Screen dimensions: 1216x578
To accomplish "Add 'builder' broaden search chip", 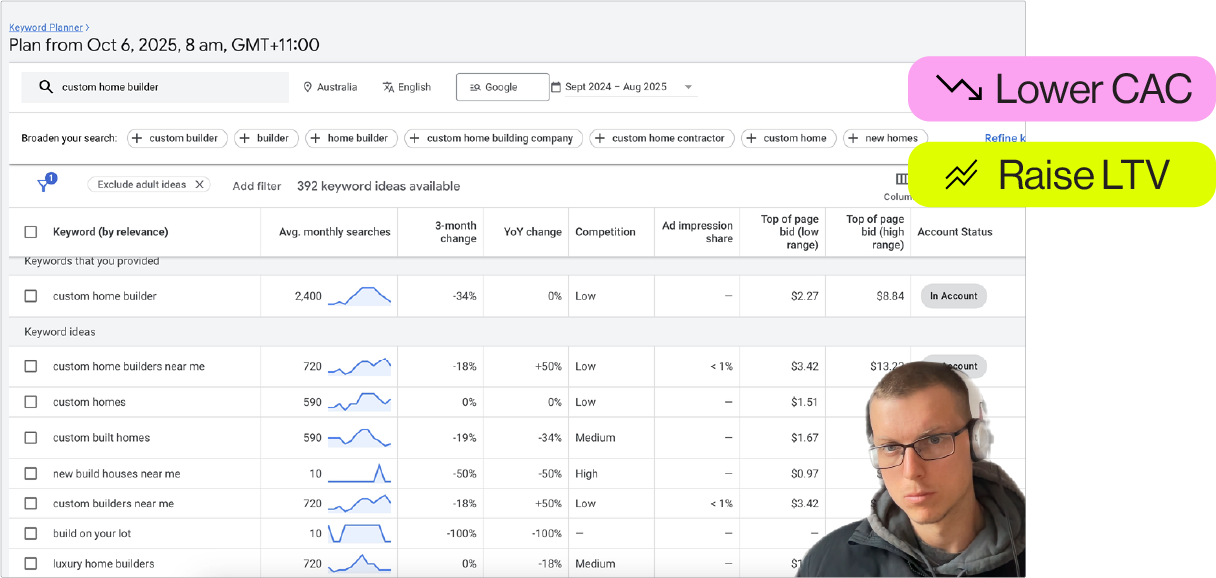I will click(x=266, y=138).
